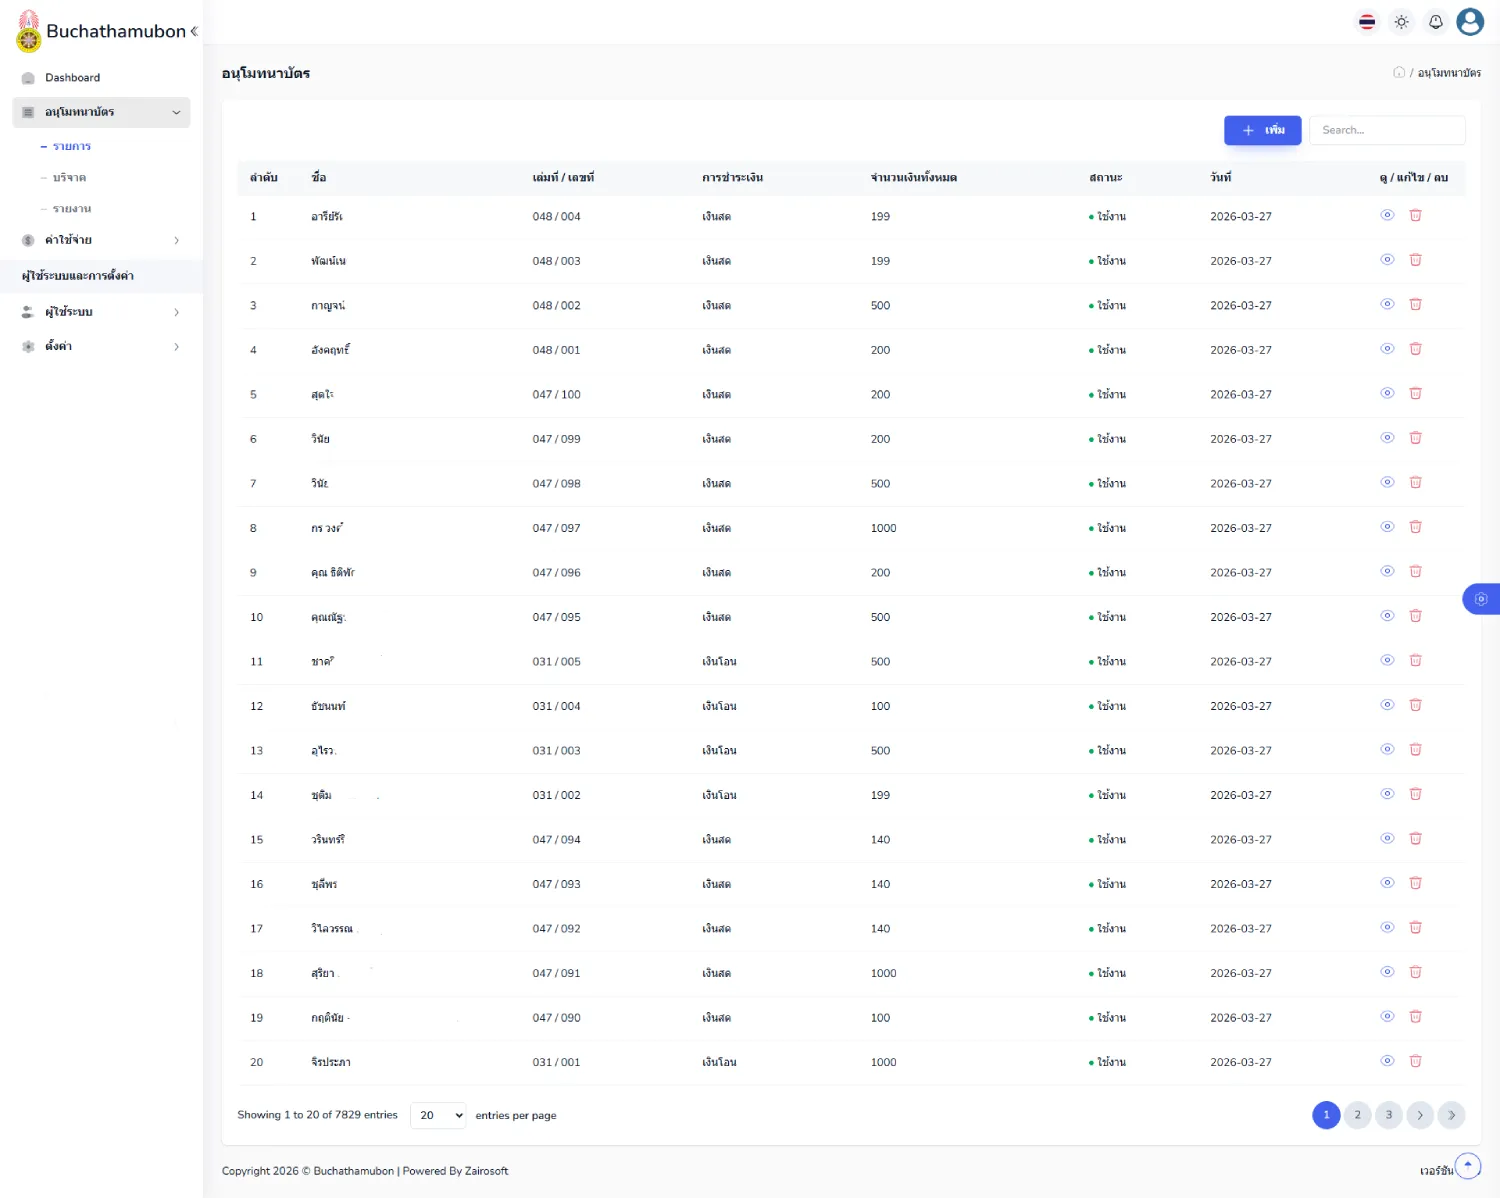Open the entries per page dropdown
The height and width of the screenshot is (1198, 1500).
[438, 1115]
